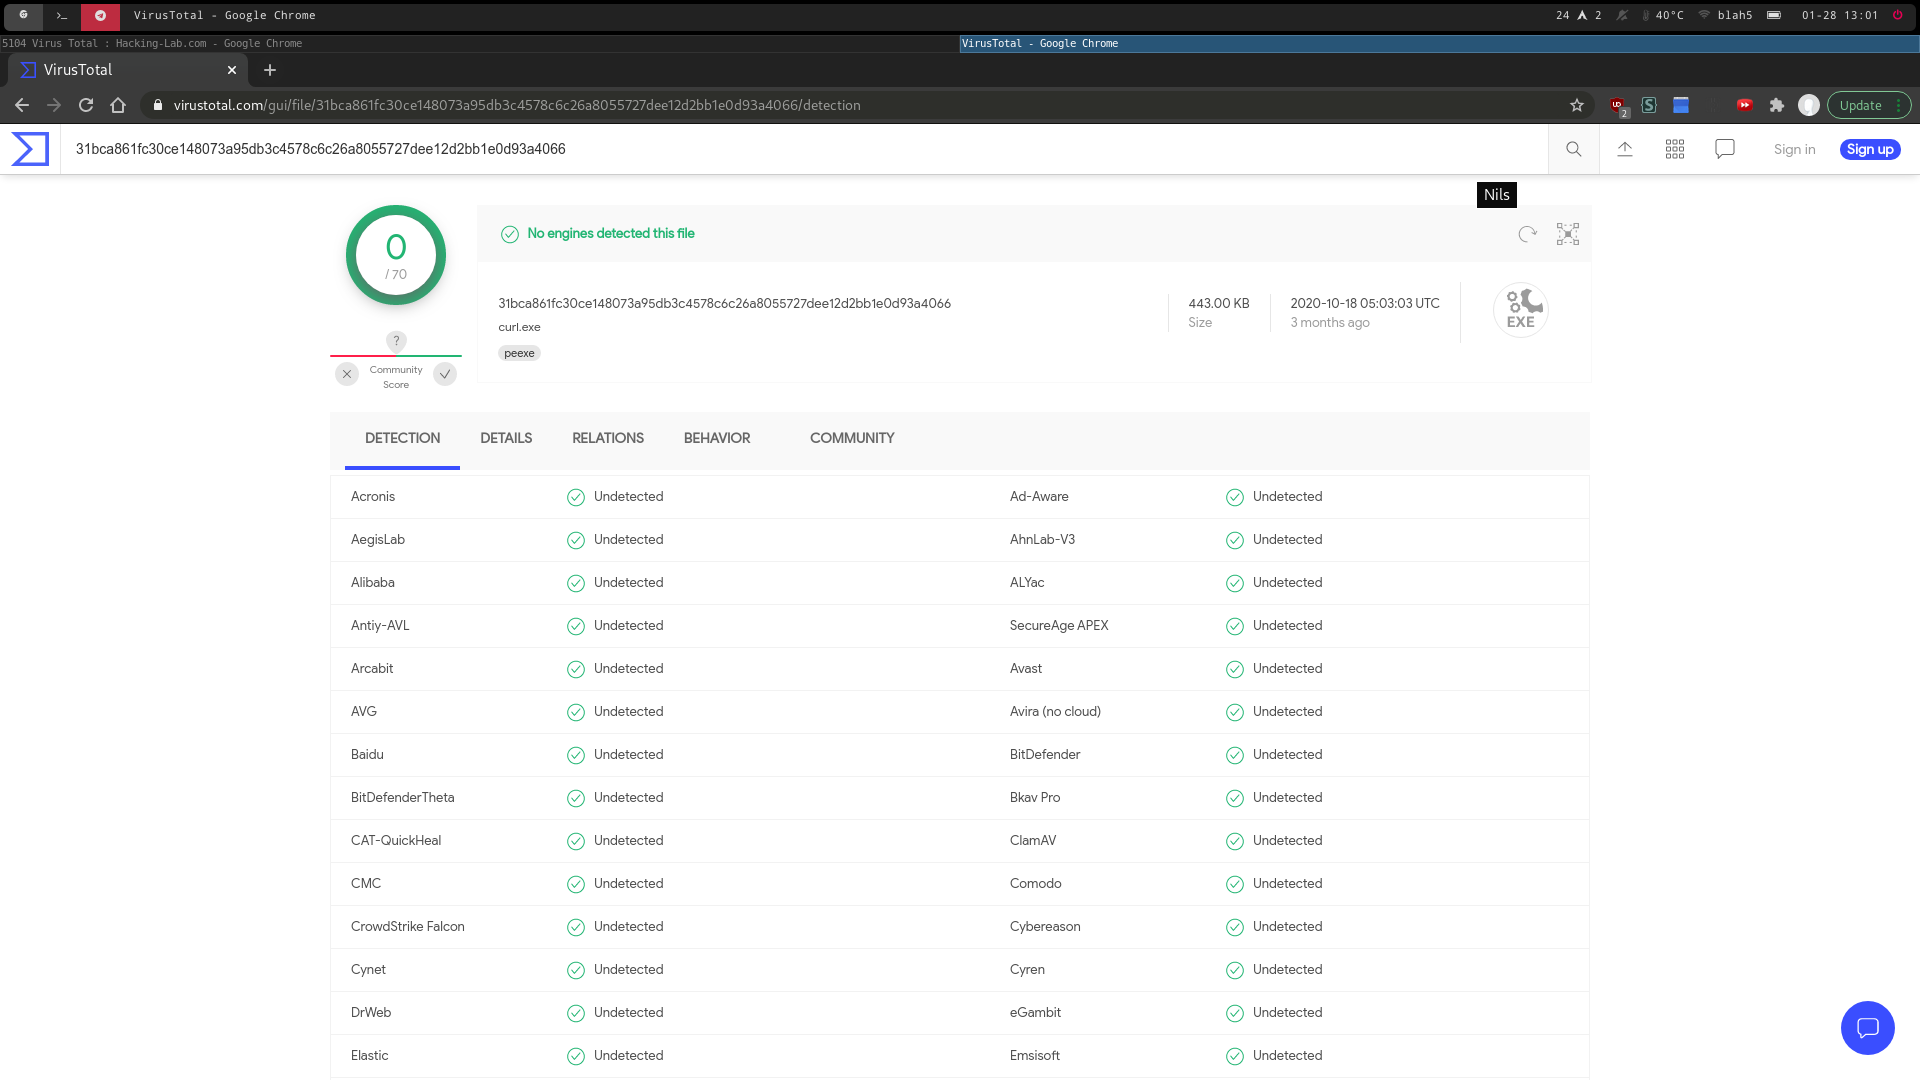Open the comments speech bubble icon
1920x1080 pixels.
click(1725, 149)
